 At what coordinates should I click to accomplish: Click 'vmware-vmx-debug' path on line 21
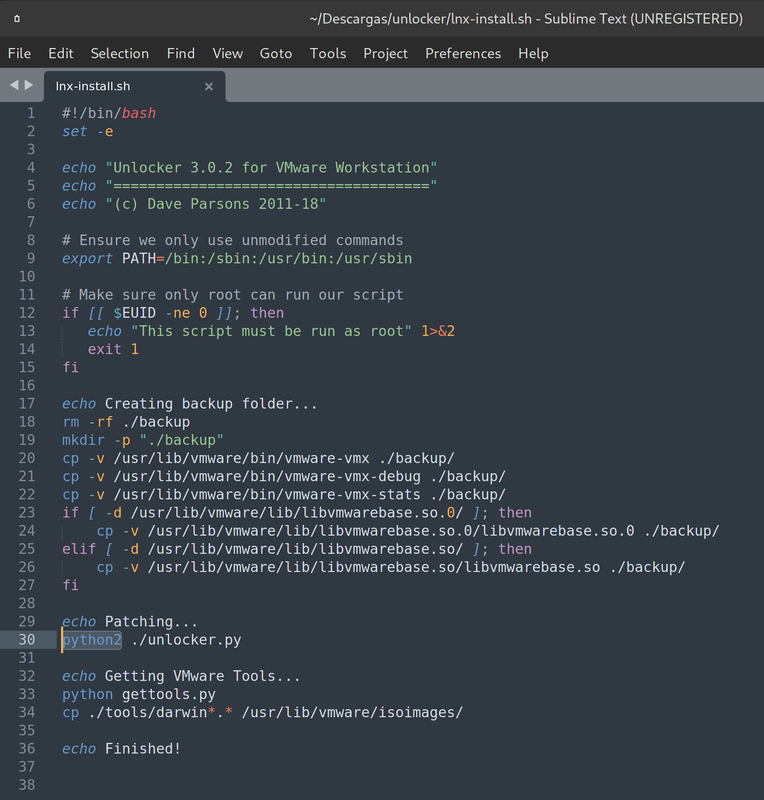267,476
